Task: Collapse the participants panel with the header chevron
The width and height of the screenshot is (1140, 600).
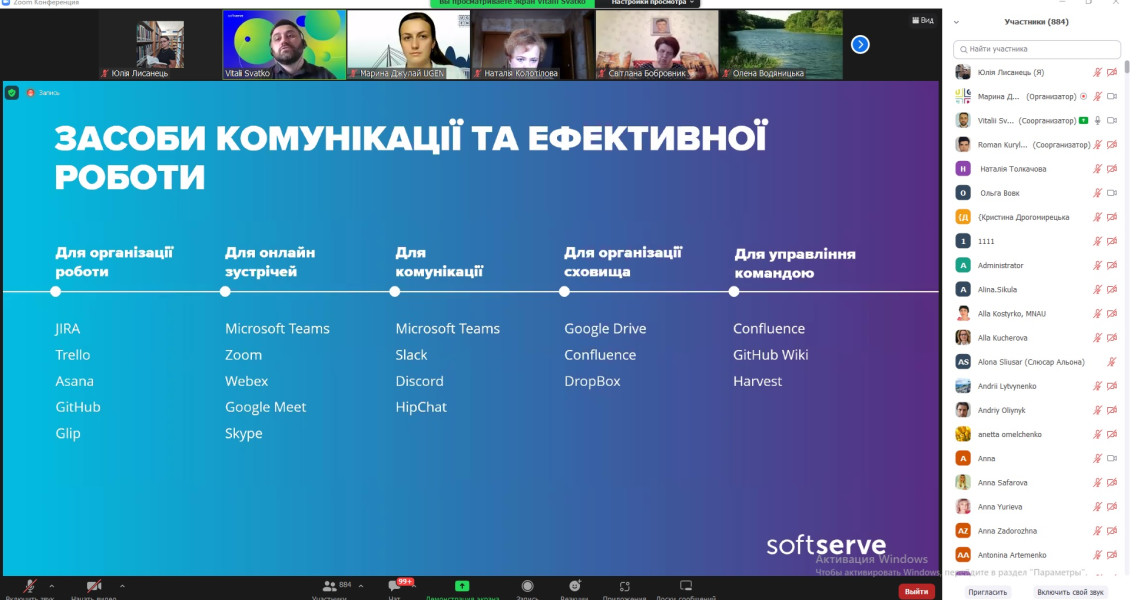Action: coord(956,22)
